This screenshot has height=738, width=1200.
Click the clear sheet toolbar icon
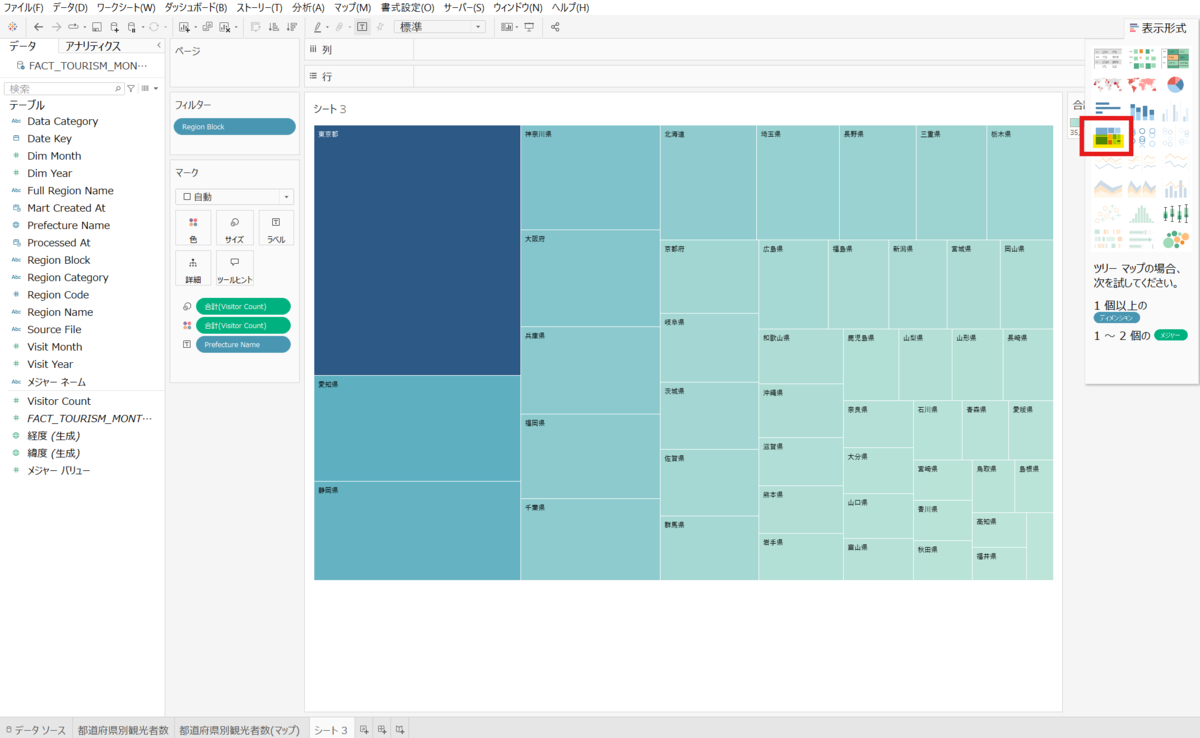(225, 27)
